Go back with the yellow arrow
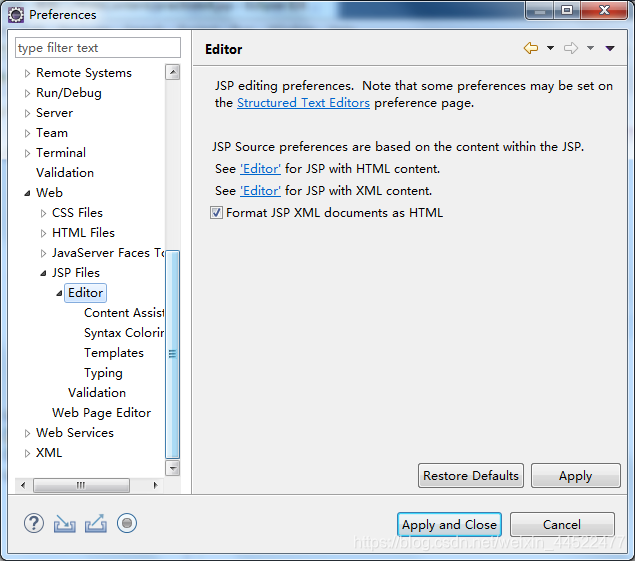635x561 pixels. [531, 48]
